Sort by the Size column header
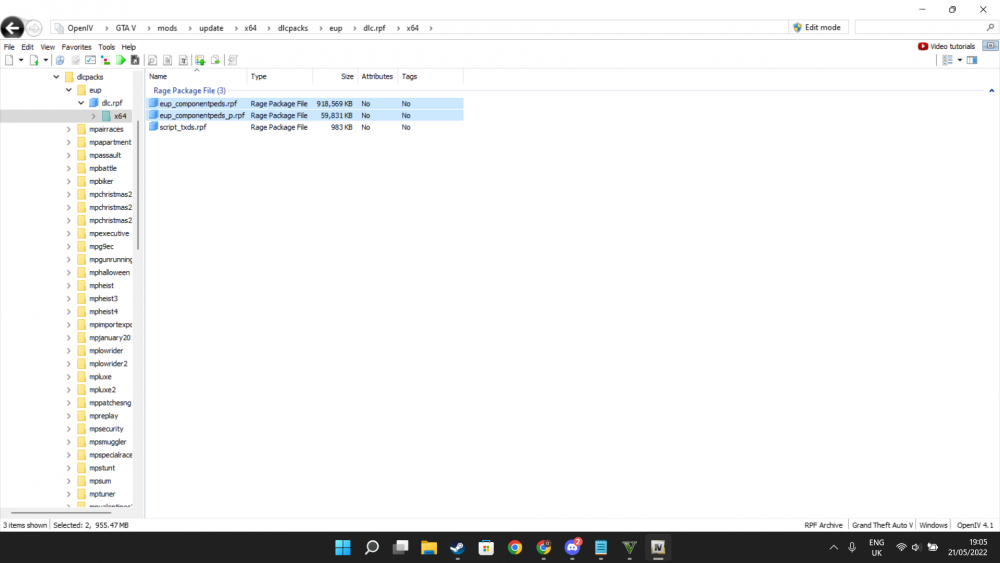Viewport: 1000px width, 563px height. point(335,77)
